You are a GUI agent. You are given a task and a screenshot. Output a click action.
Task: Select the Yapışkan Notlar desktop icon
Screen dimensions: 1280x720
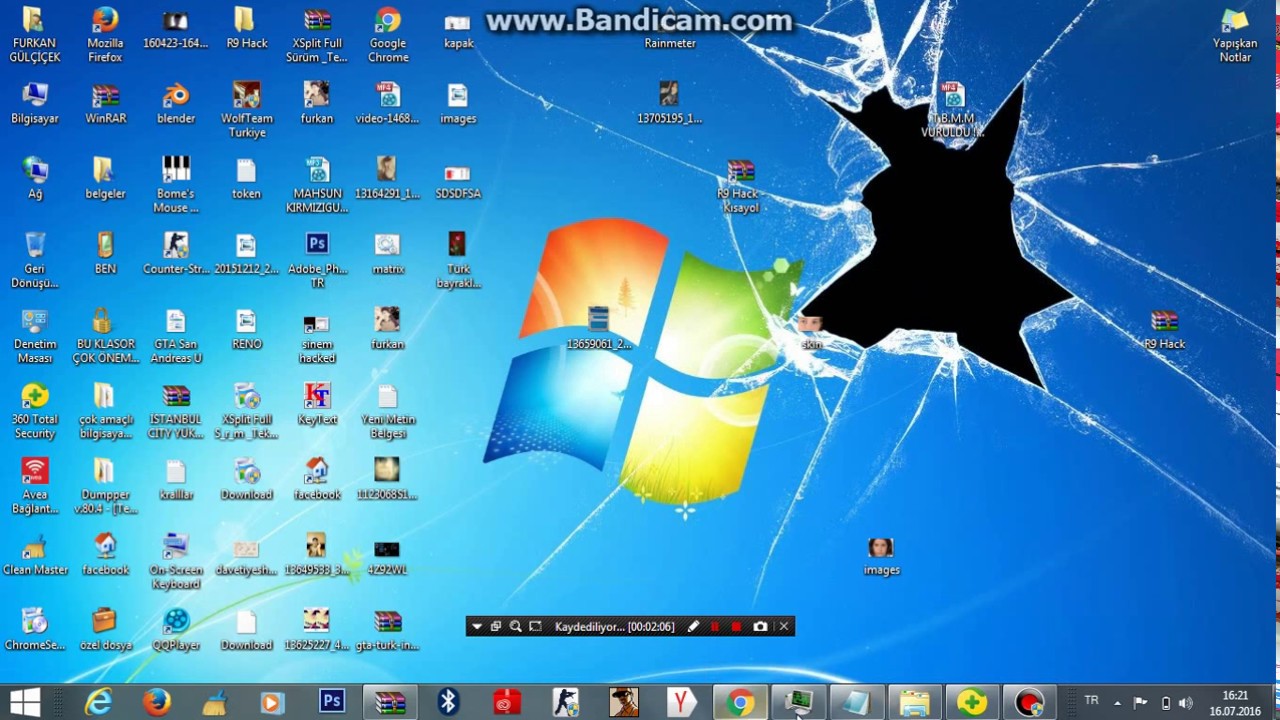tap(1235, 36)
